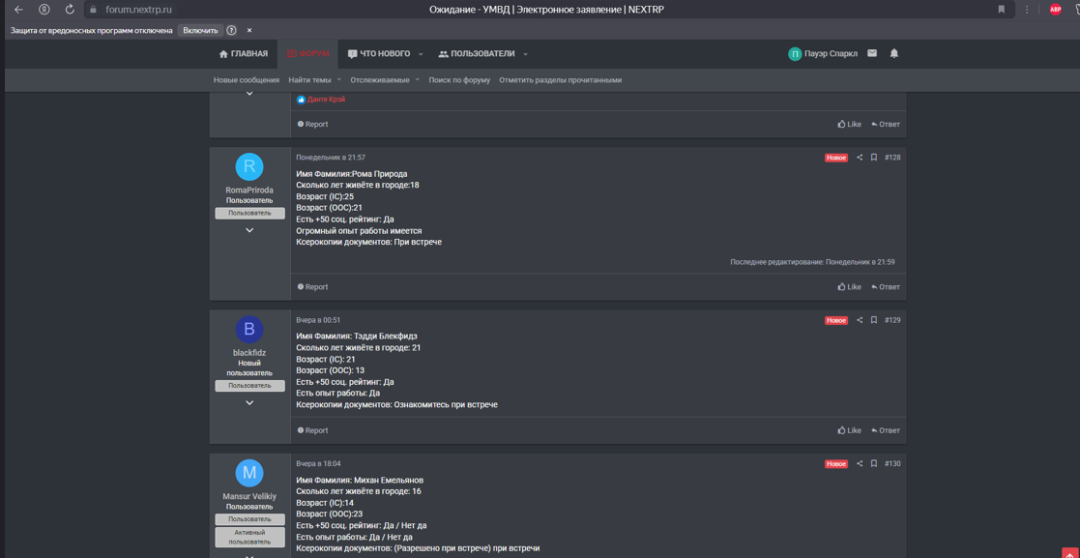Share post #128 via share icon

[x=859, y=157]
